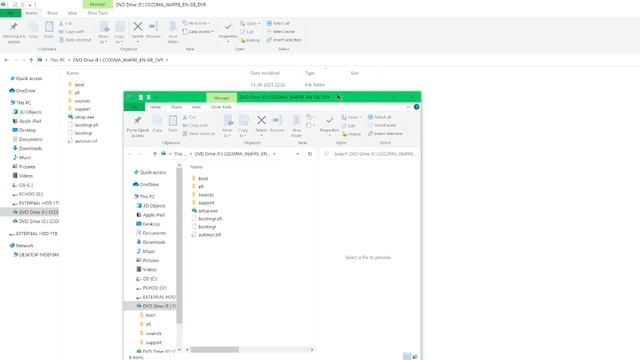Select OS (C:) in front window navigation pane
Viewport: 640px width, 360px height.
pos(146,279)
